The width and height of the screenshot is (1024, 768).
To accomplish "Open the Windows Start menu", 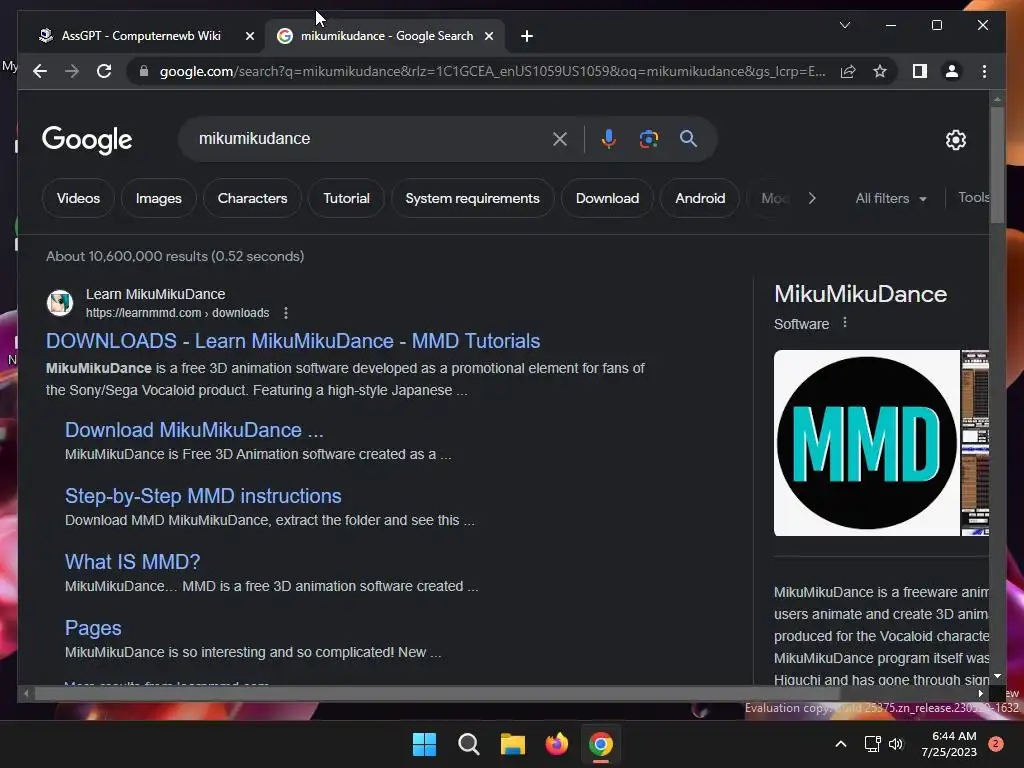I will (x=424, y=744).
